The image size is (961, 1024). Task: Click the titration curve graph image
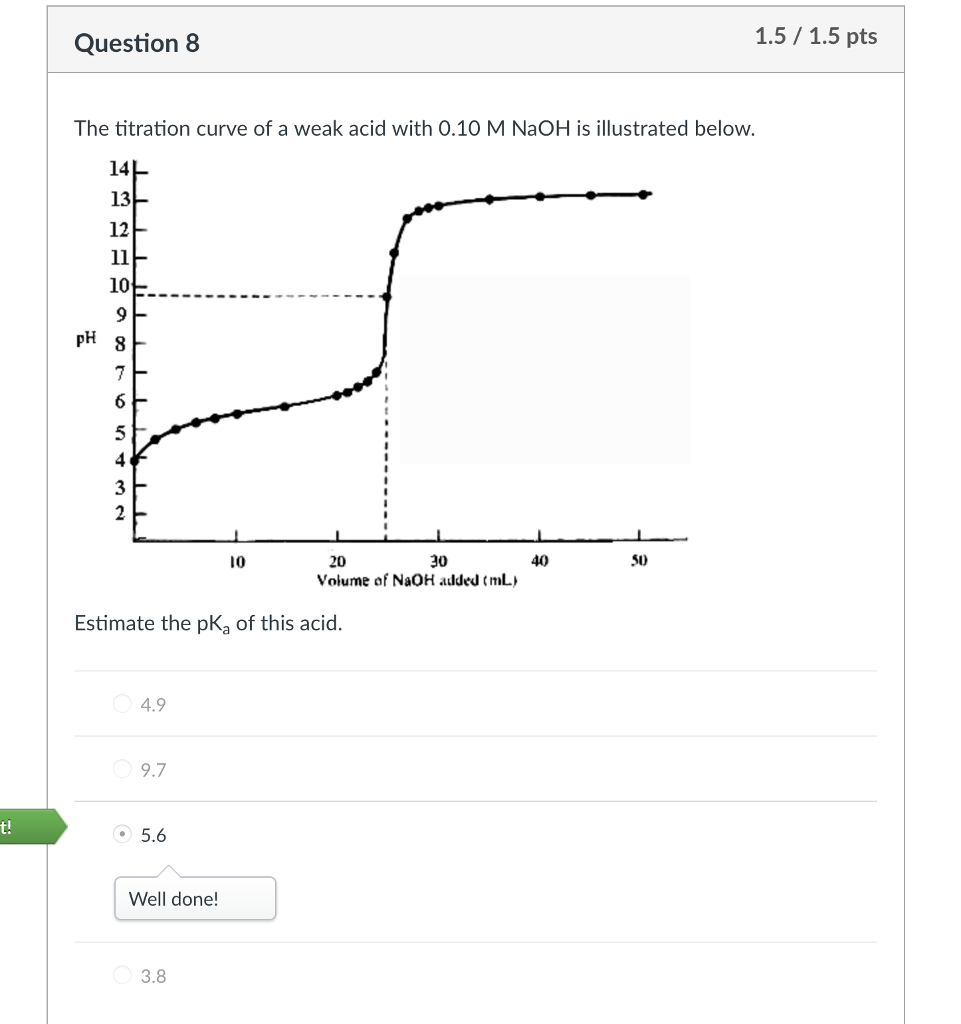[382, 374]
